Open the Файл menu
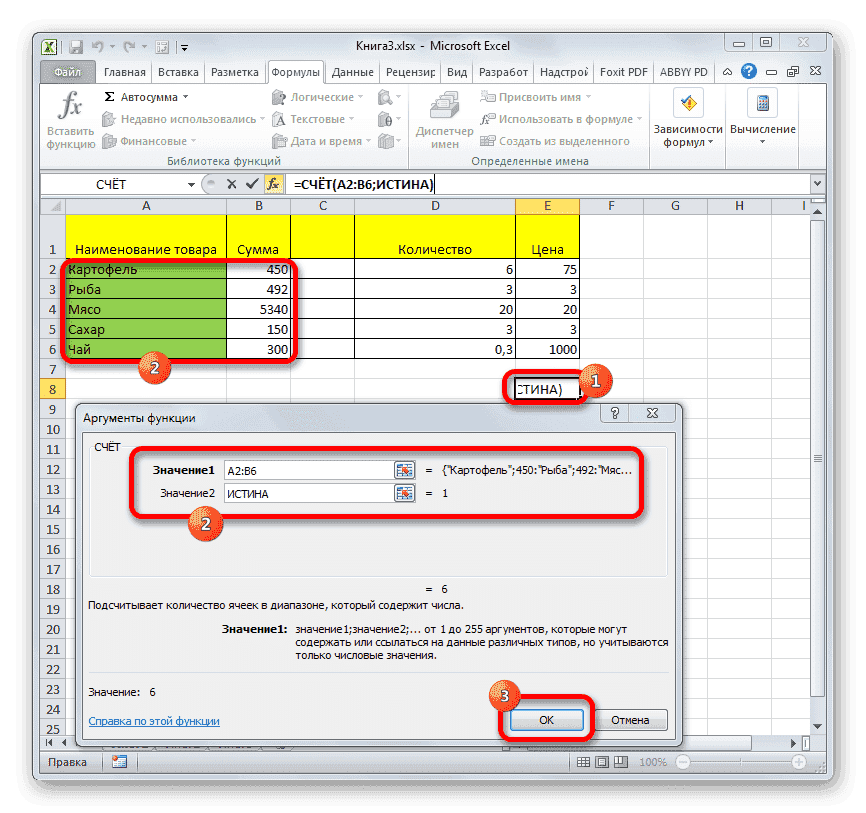This screenshot has height=813, width=866. pos(68,71)
